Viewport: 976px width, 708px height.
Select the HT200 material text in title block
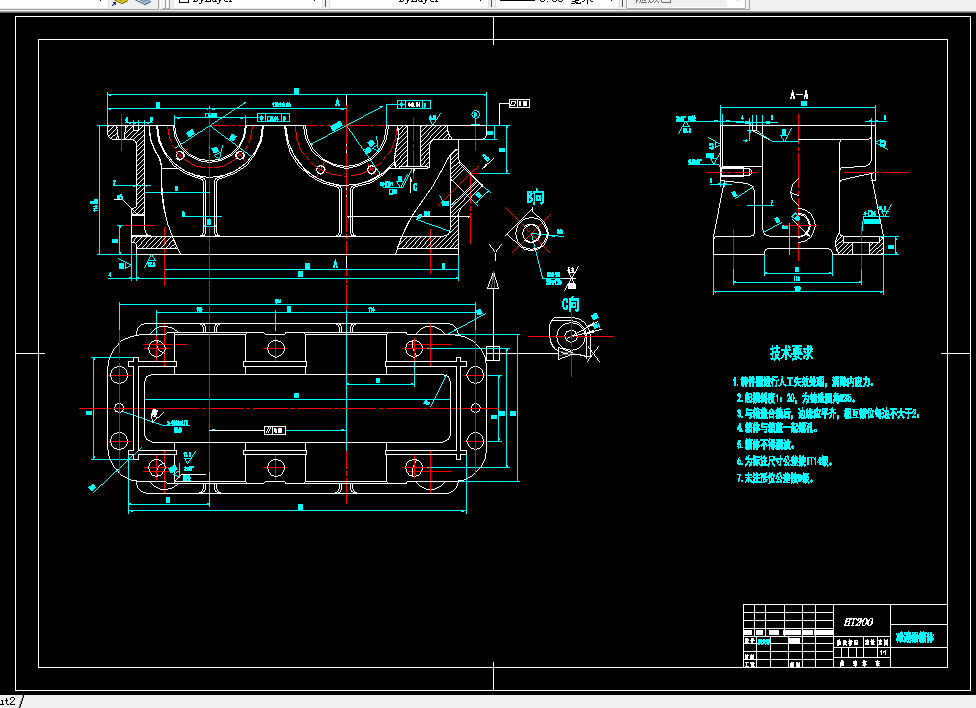(x=858, y=622)
